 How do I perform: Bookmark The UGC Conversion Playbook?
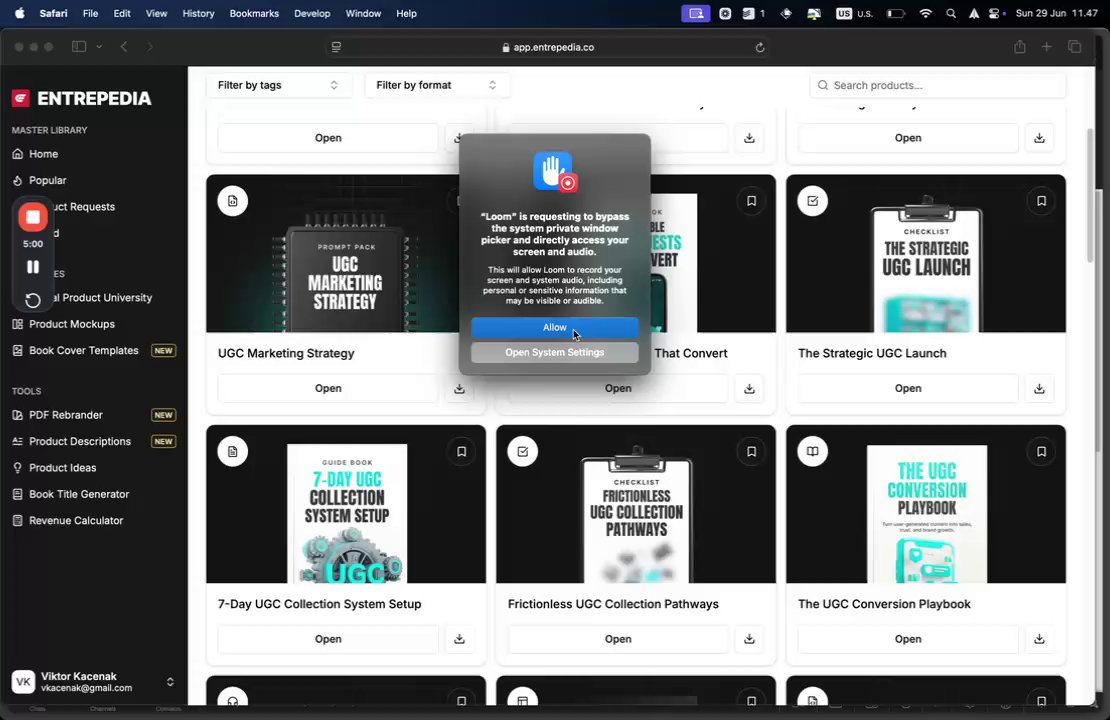click(1041, 452)
